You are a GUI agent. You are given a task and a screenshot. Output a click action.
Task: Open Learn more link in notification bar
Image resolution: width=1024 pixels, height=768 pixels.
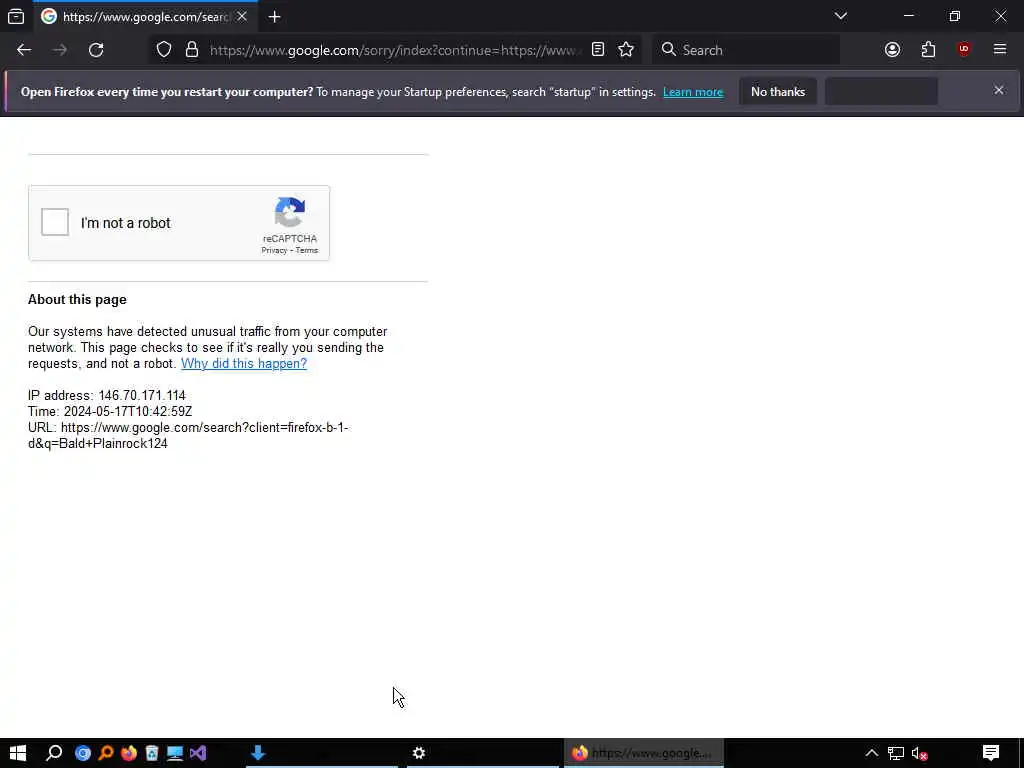(x=693, y=92)
